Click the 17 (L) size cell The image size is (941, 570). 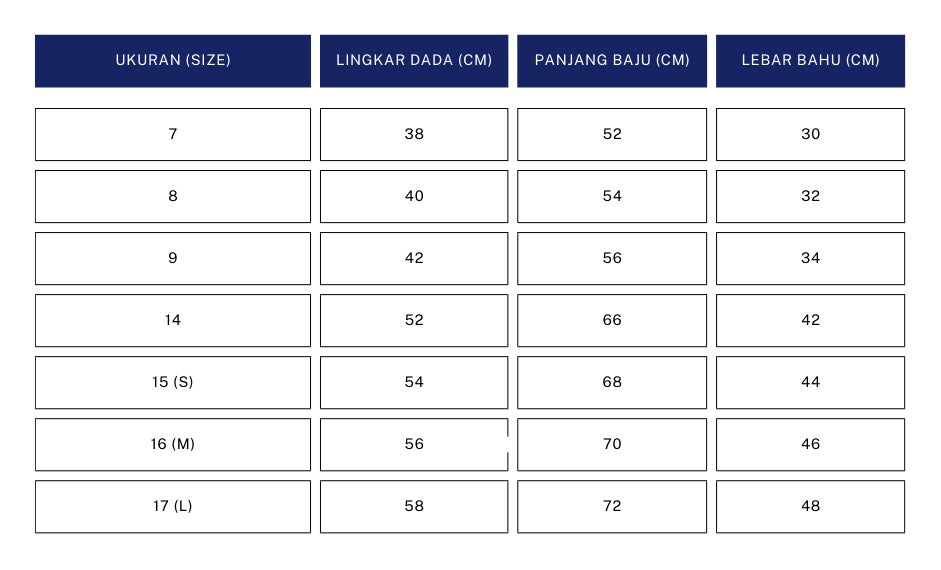pyautogui.click(x=173, y=506)
